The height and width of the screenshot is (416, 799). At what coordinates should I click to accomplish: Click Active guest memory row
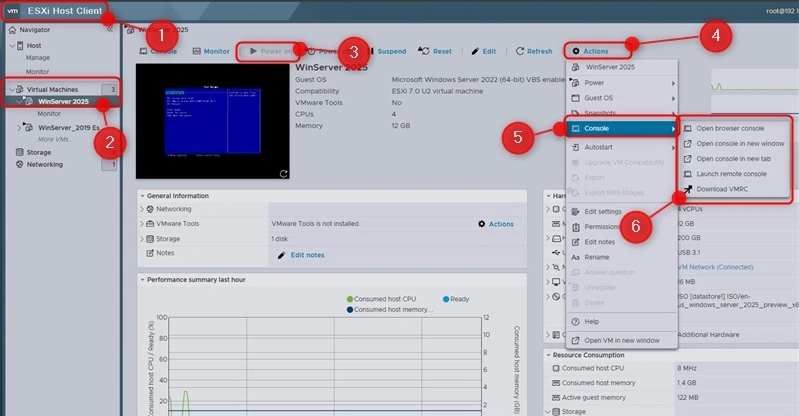pos(672,398)
